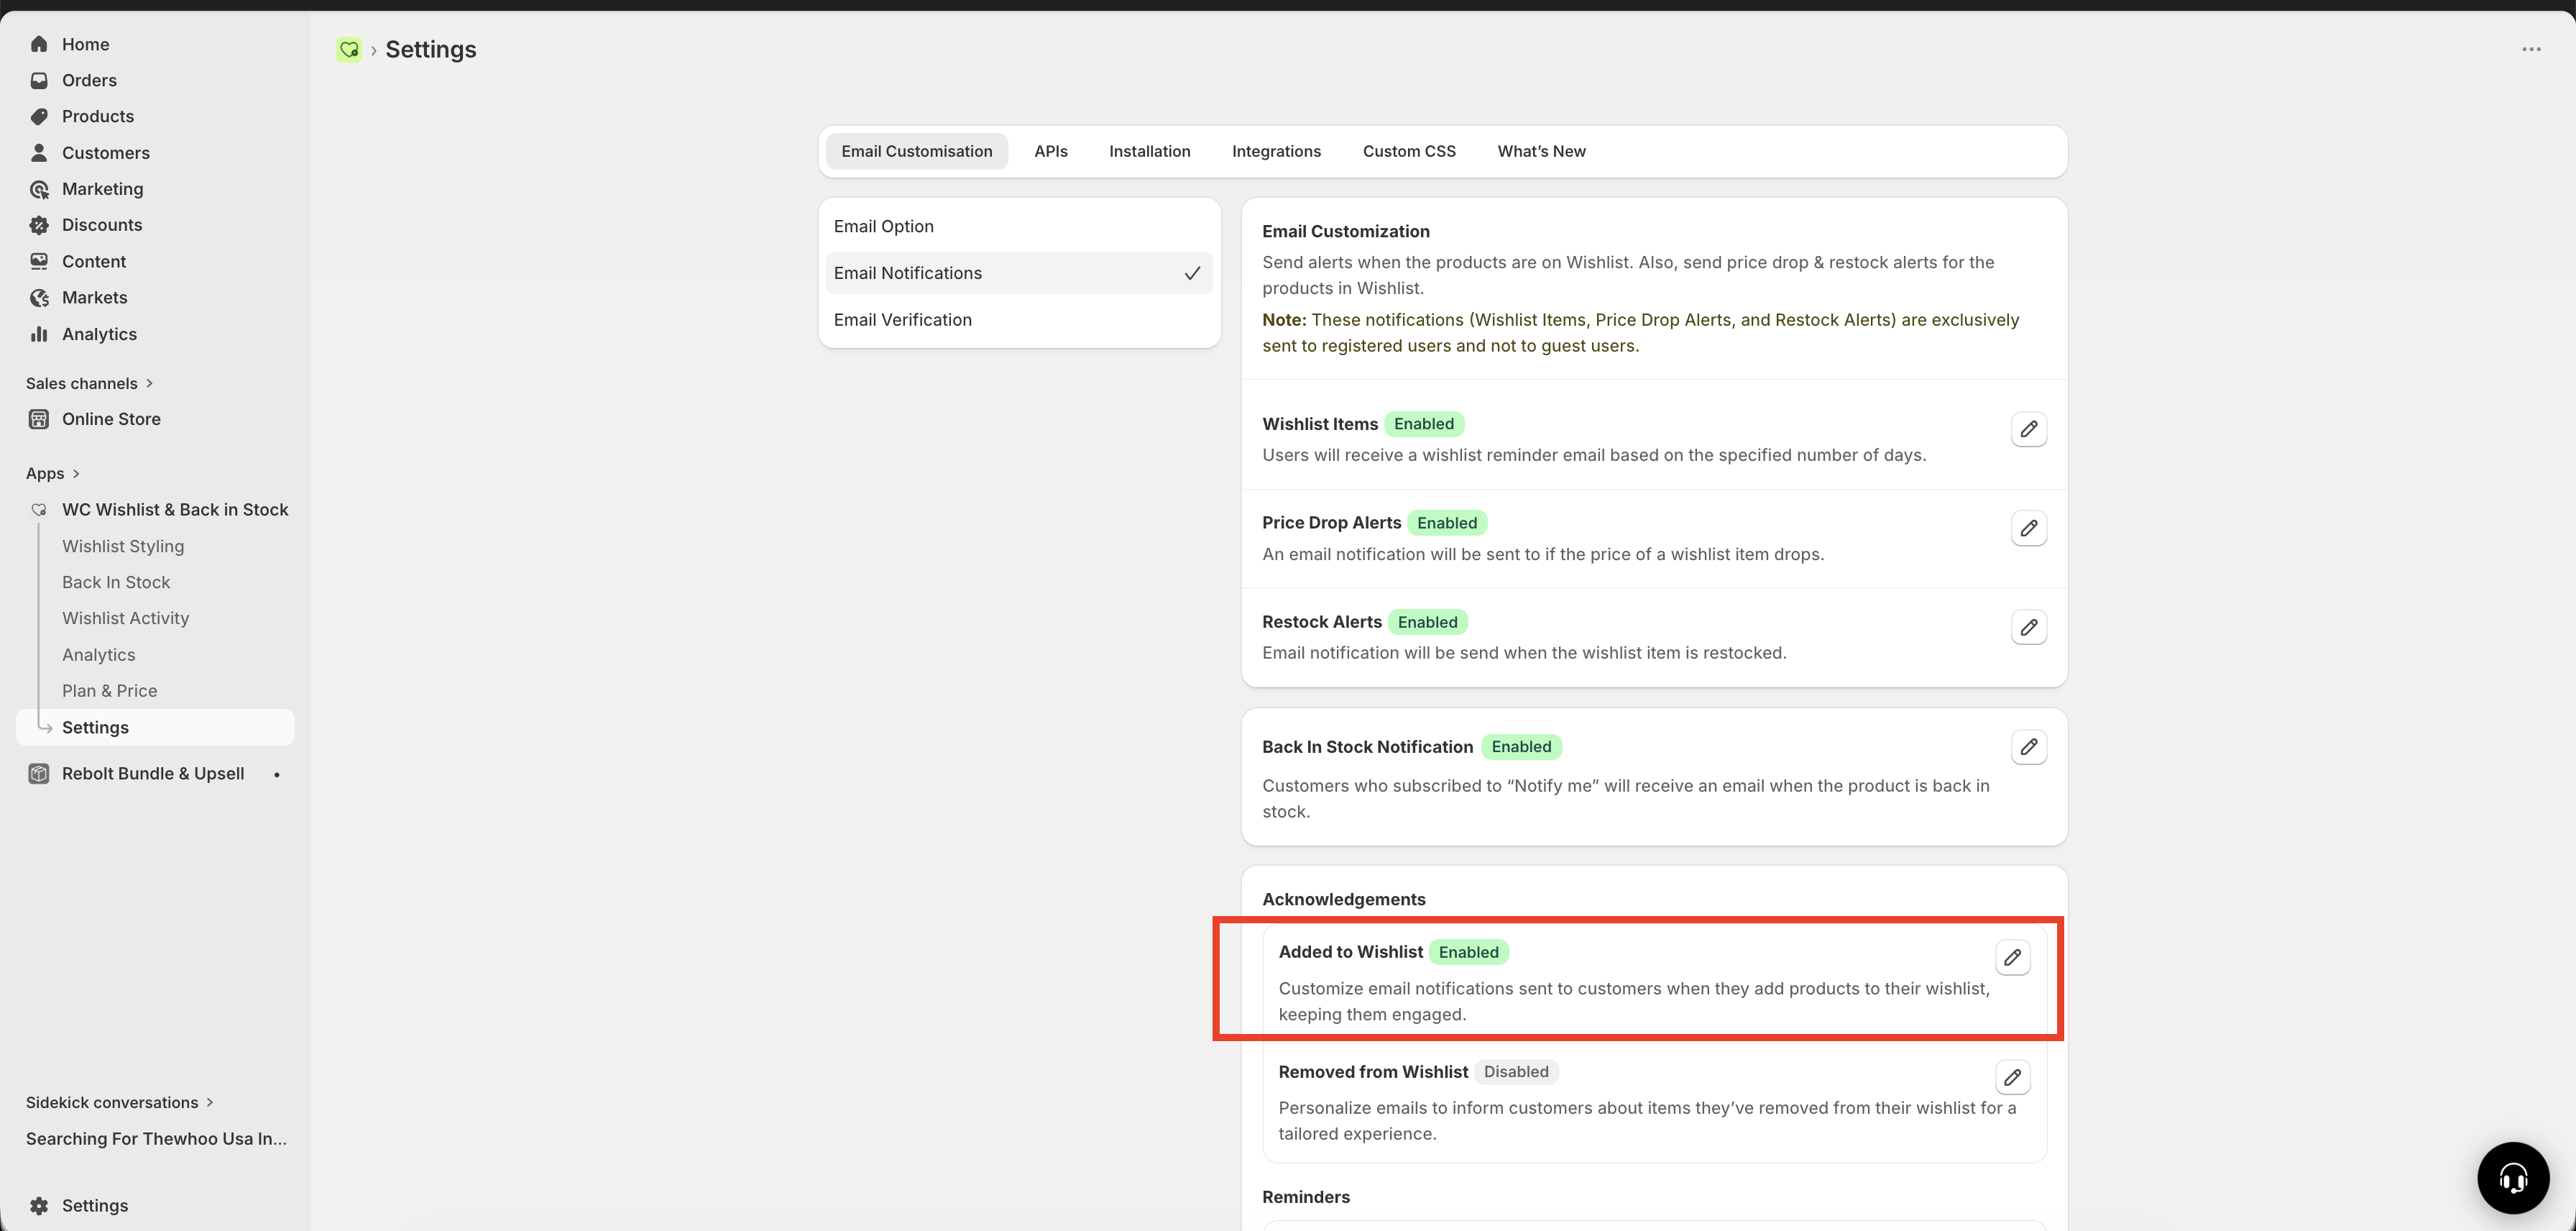Switch to Email Customisation tab
2576x1231 pixels.
coord(916,151)
